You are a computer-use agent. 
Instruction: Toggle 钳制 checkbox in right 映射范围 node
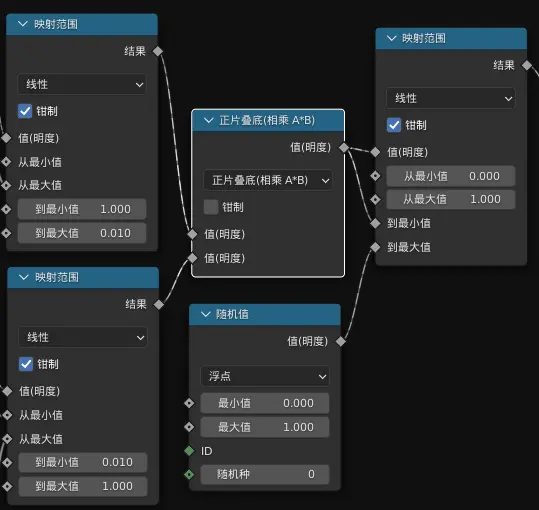tap(394, 125)
